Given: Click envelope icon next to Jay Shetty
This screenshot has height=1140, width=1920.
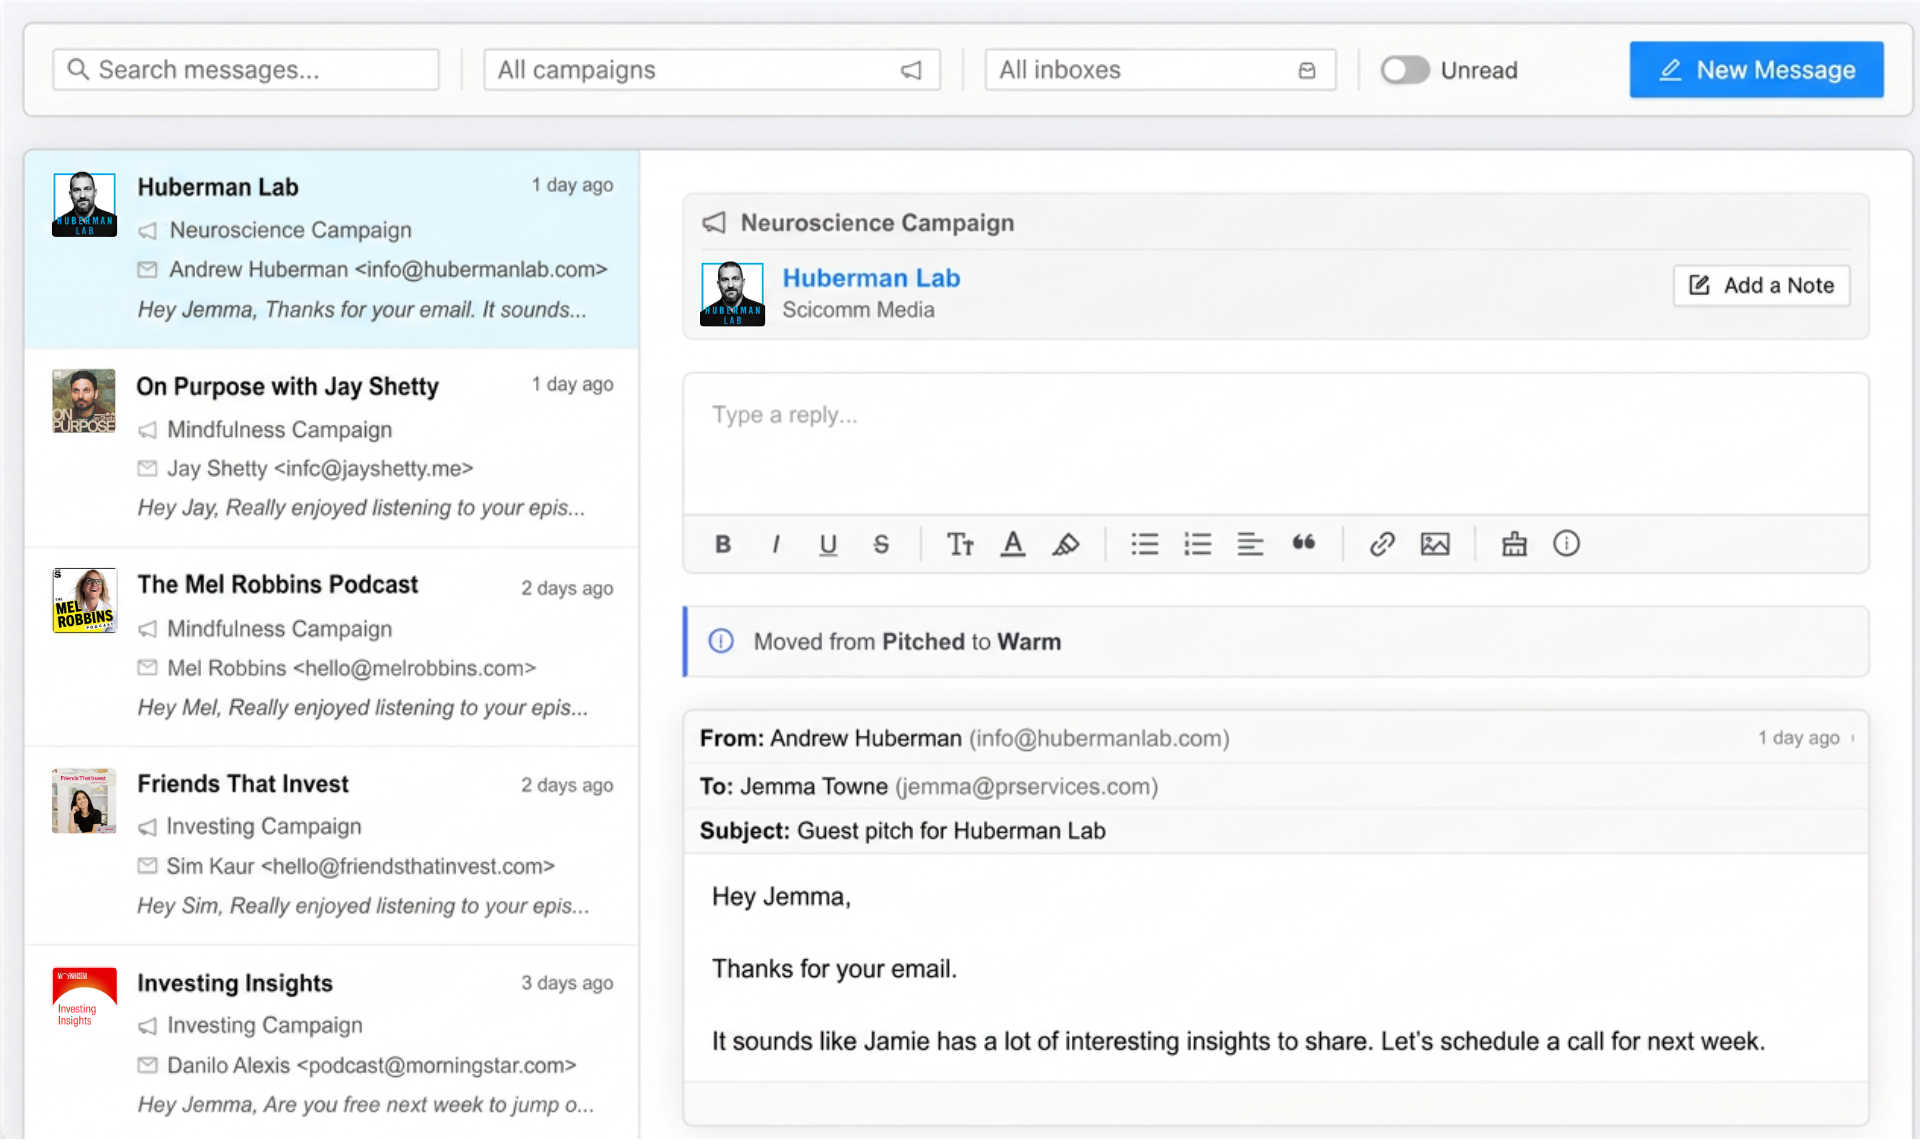Looking at the screenshot, I should pyautogui.click(x=147, y=468).
